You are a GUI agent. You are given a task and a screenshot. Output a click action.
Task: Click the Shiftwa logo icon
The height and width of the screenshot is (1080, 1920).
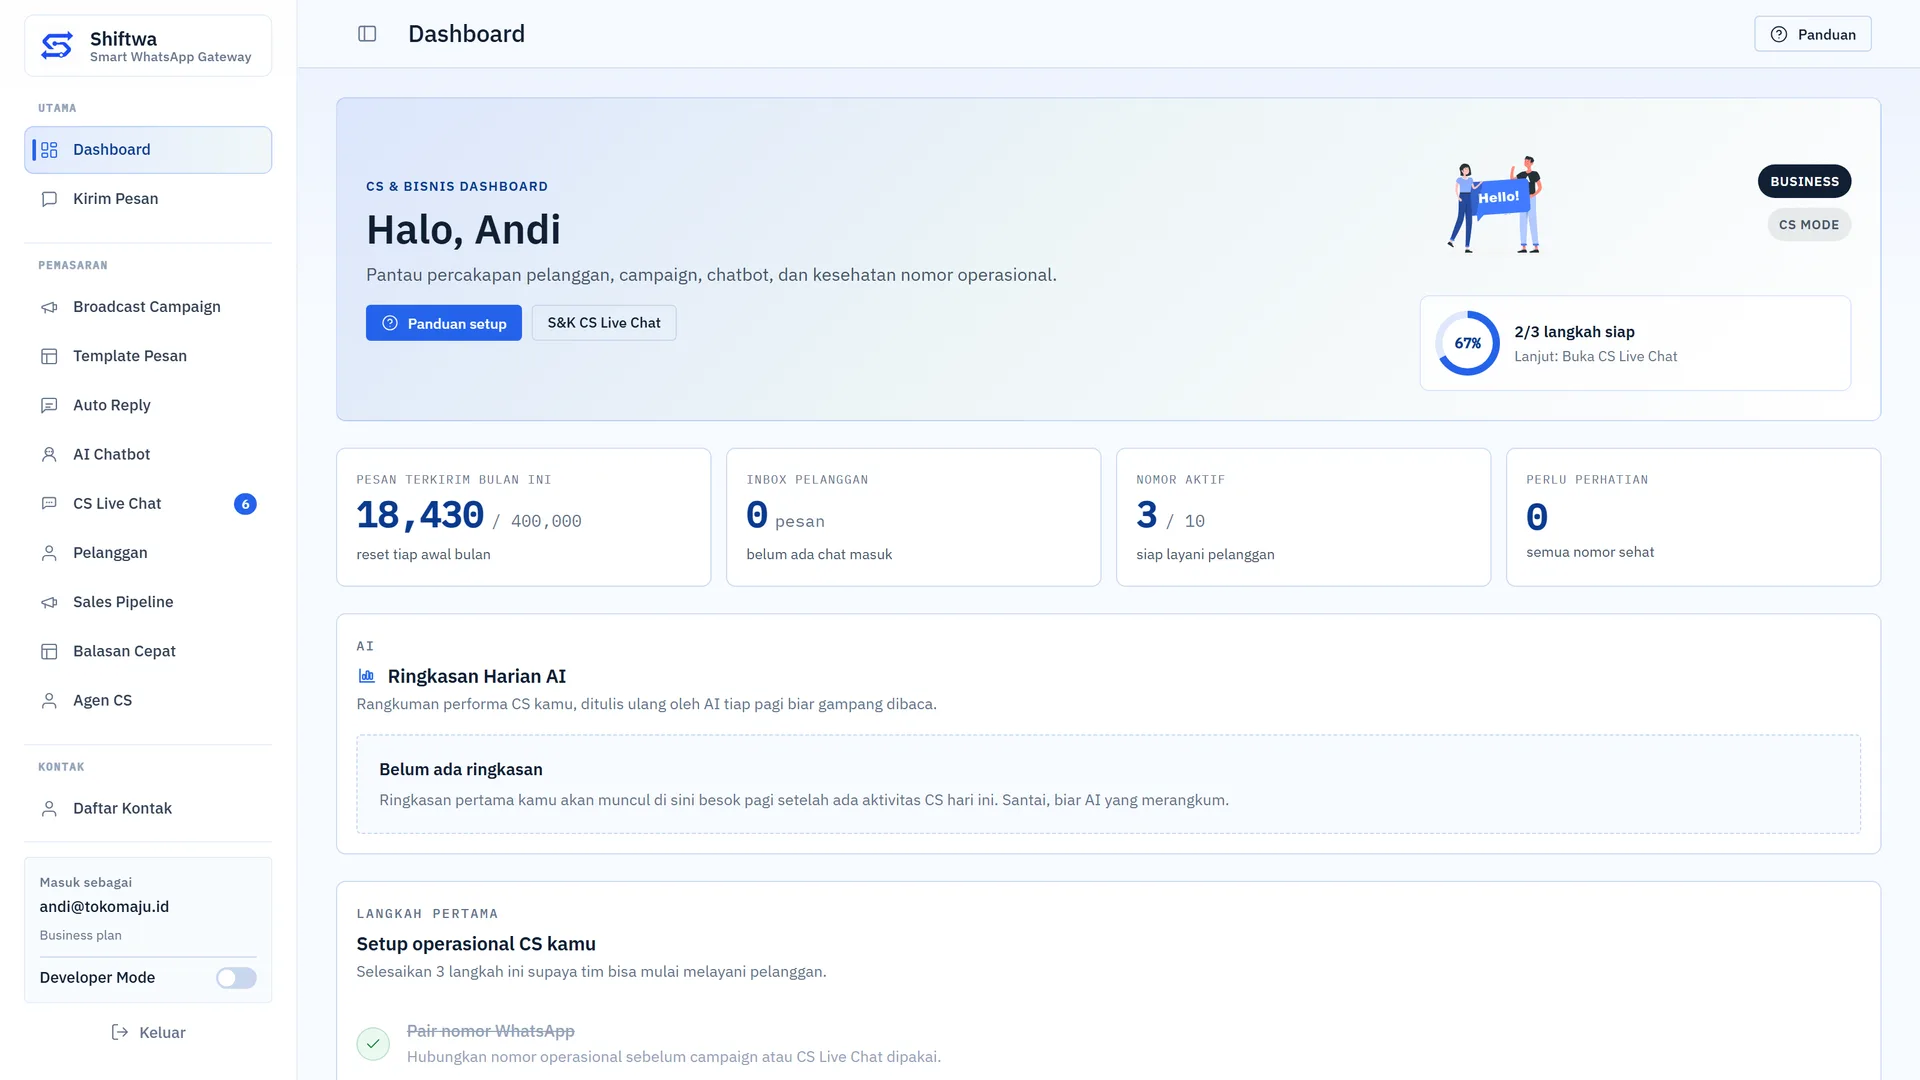coord(57,46)
